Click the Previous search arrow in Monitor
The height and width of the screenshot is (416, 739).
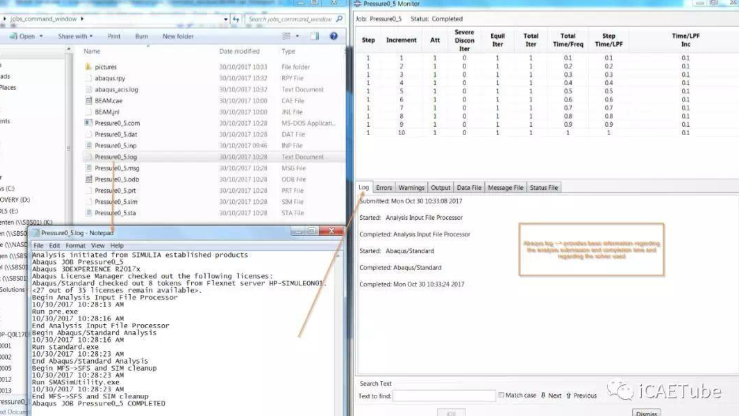click(568, 396)
